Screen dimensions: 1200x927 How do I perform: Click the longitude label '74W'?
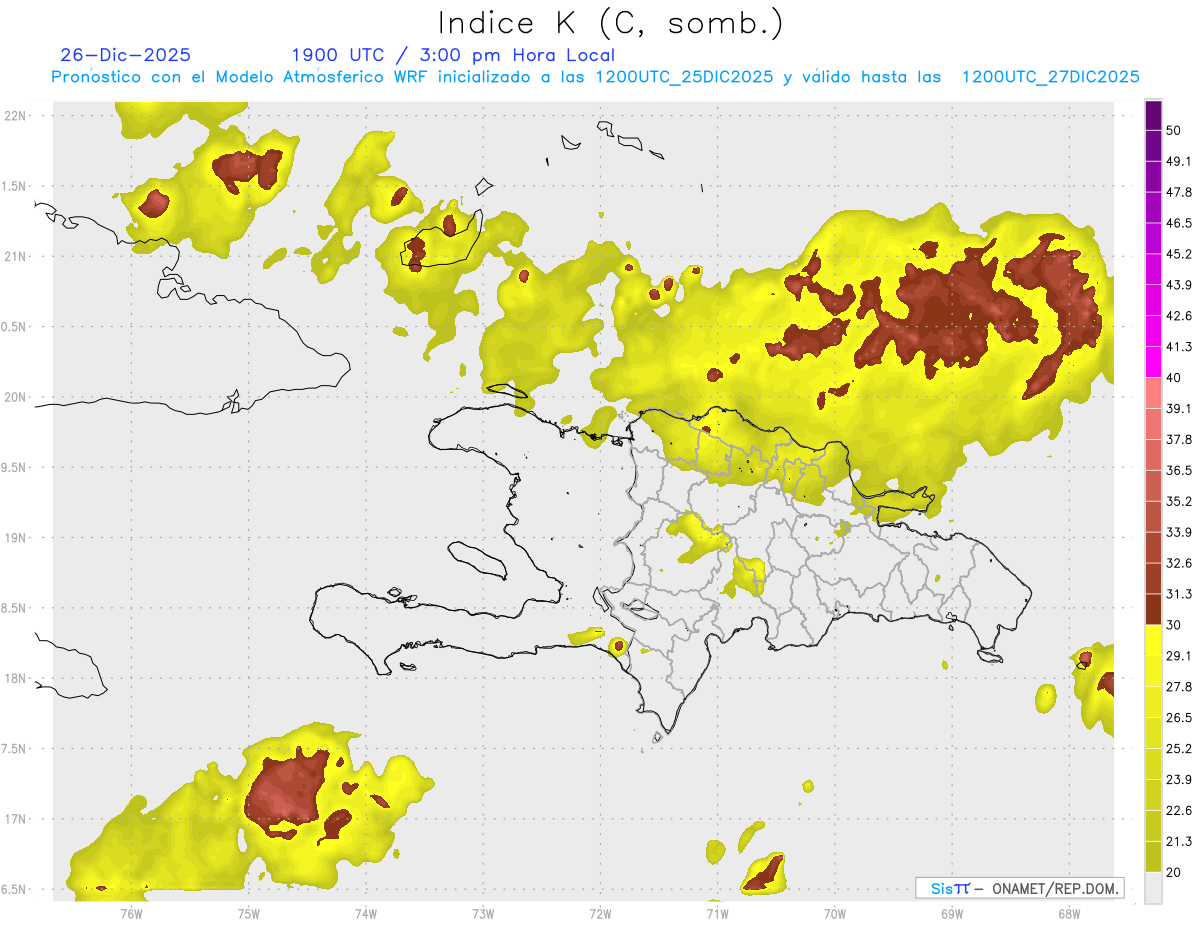click(x=365, y=913)
